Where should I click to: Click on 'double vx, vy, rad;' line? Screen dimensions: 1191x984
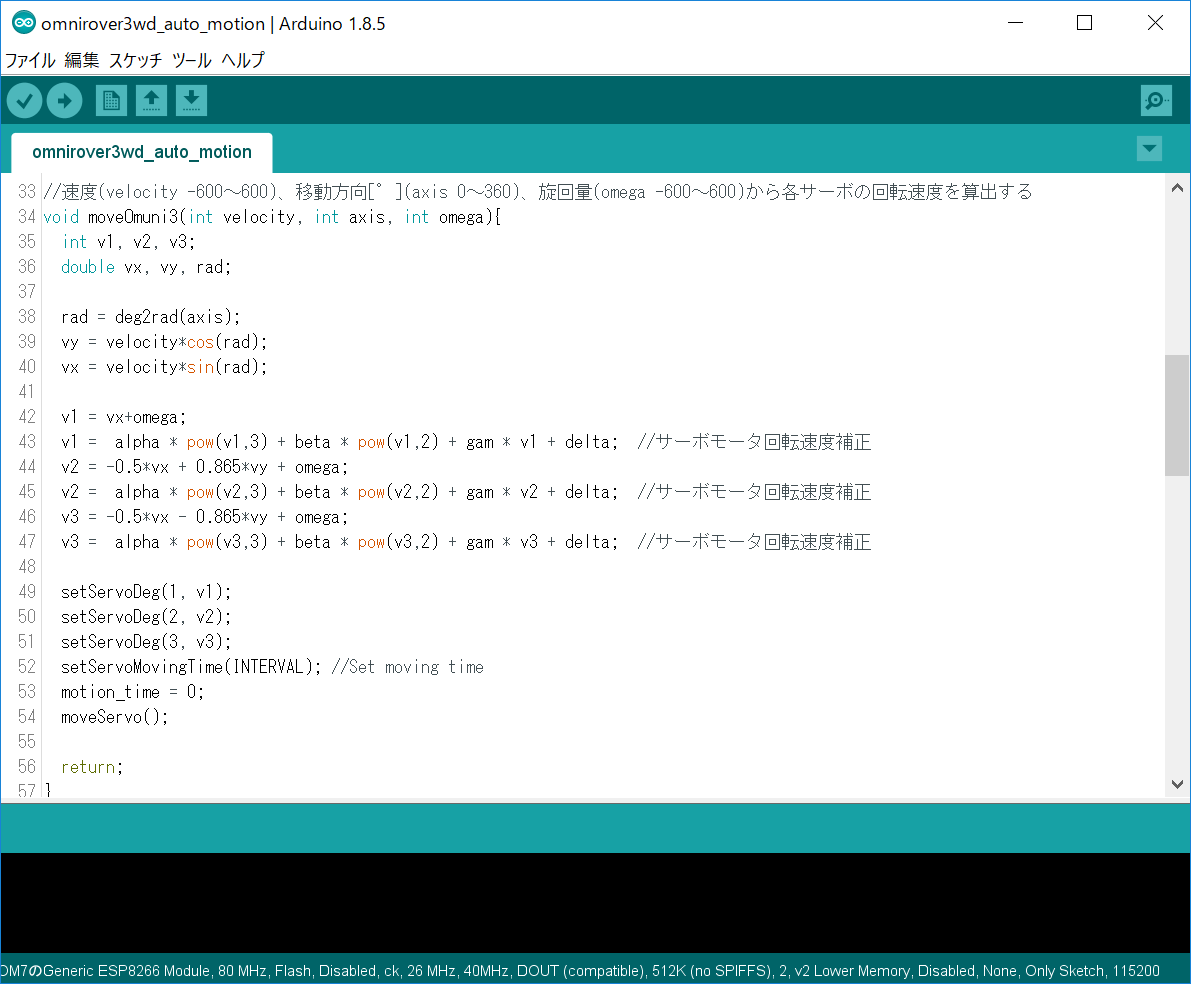point(146,267)
